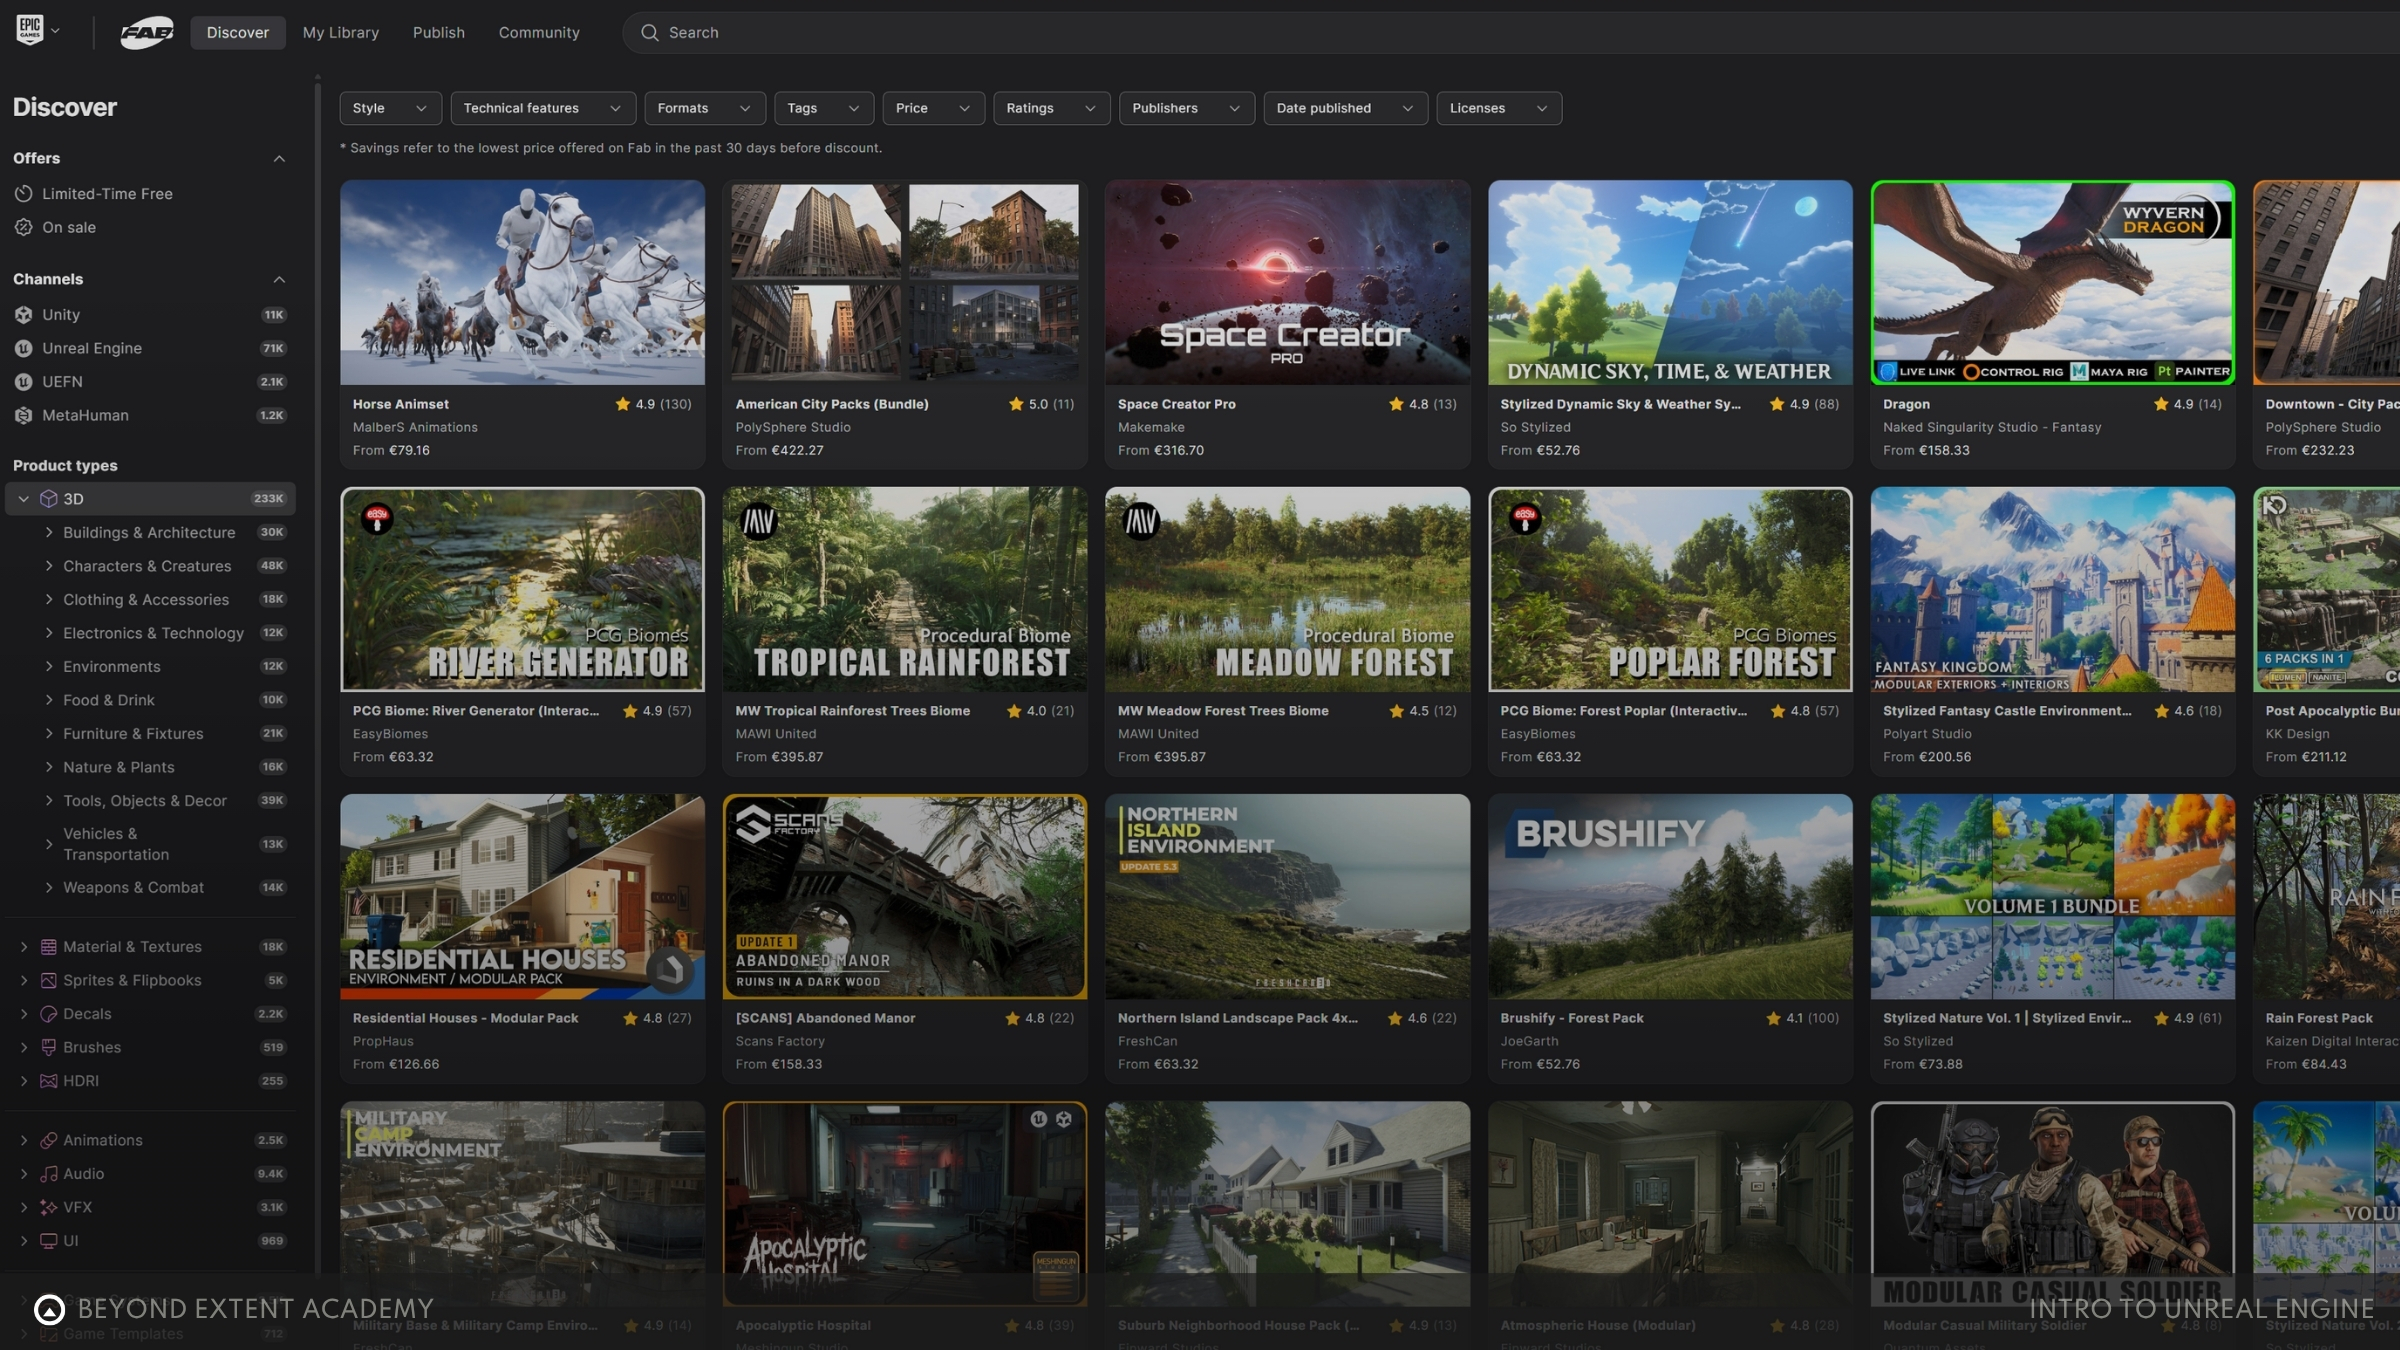Click the HDRI product type icon

point(48,1080)
